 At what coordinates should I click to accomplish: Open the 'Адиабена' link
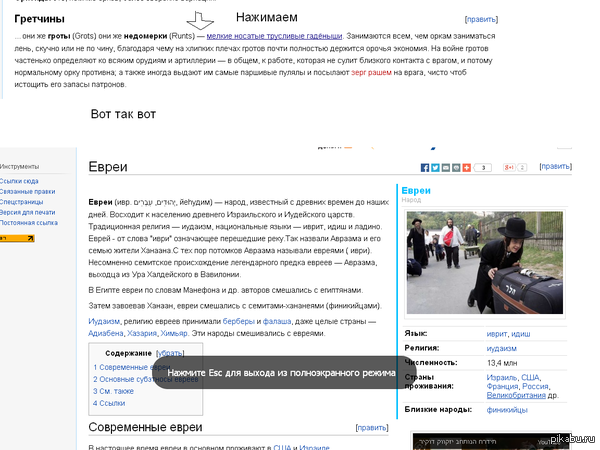(106, 333)
